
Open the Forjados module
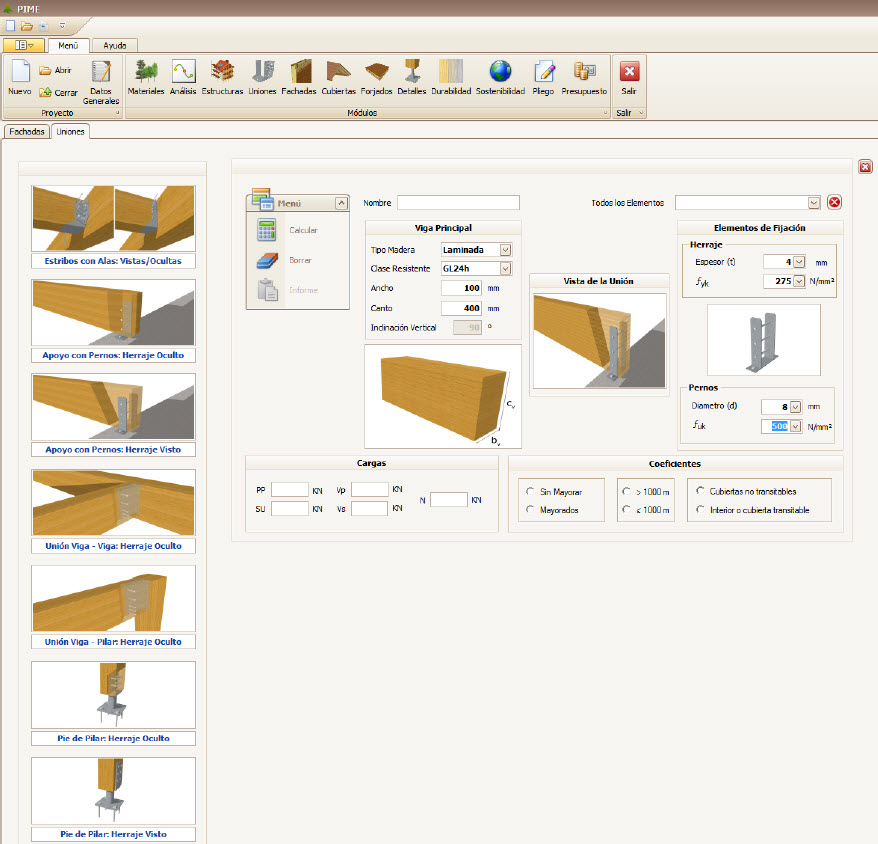(x=376, y=77)
